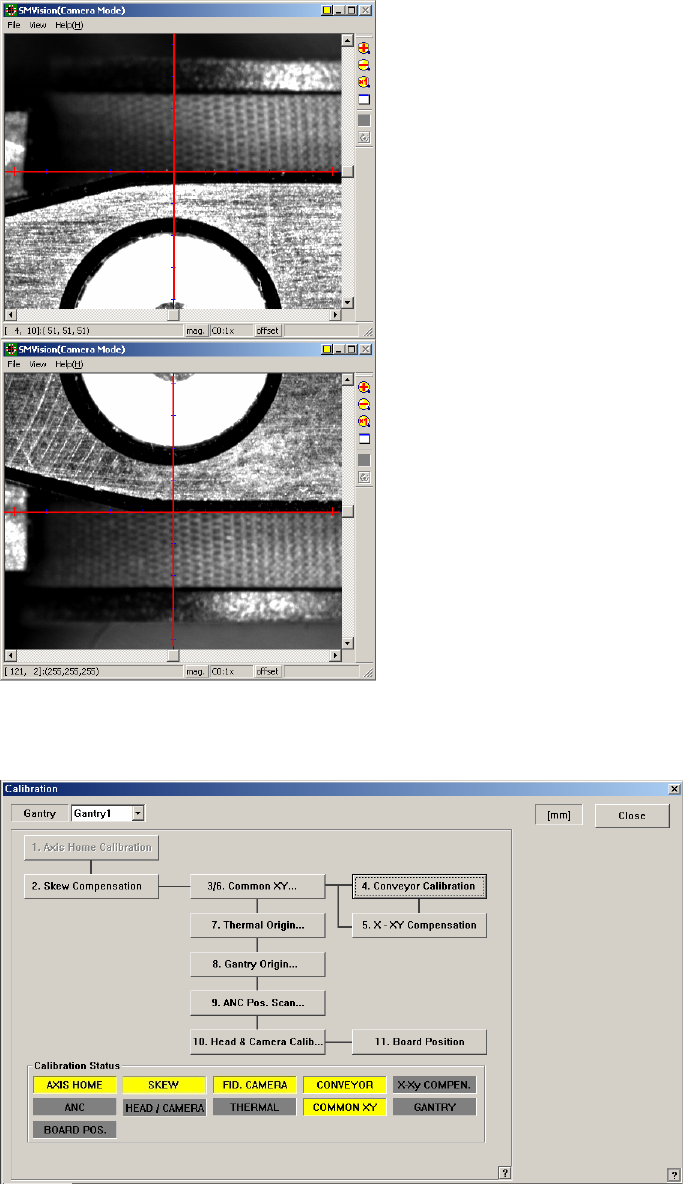Click horizontal scrollbar thumb in lower SMVision
The image size is (683, 1184).
coord(173,655)
